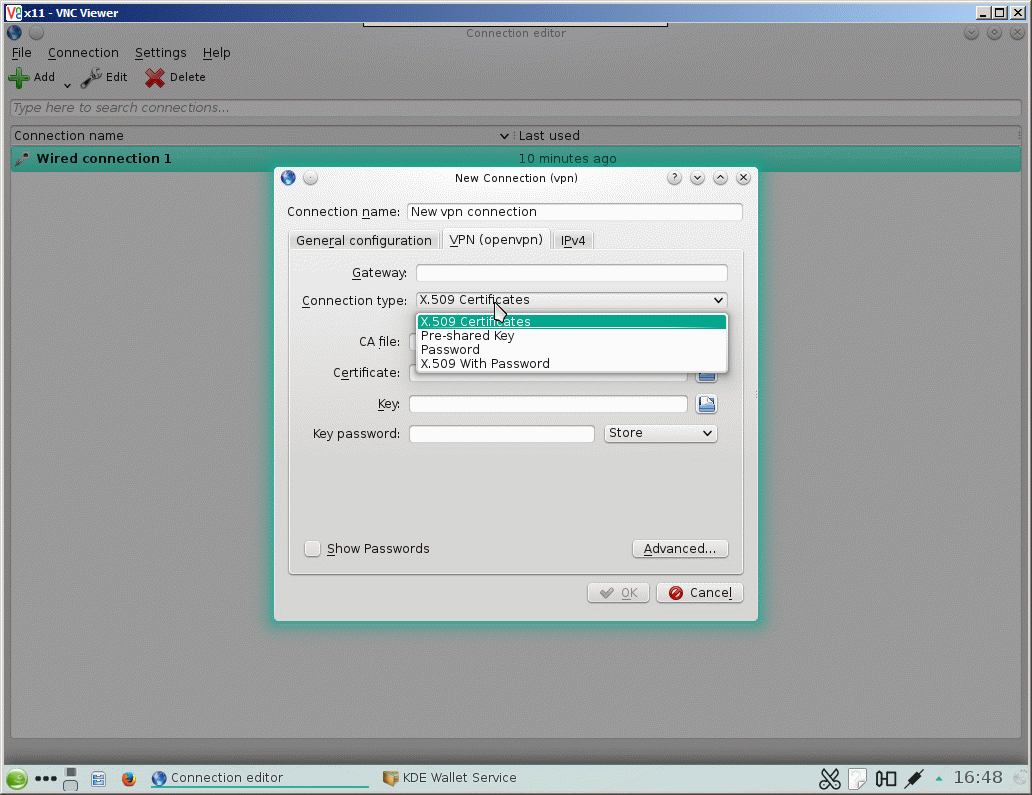
Task: Enable the Show Passwords checkbox
Action: 312,548
